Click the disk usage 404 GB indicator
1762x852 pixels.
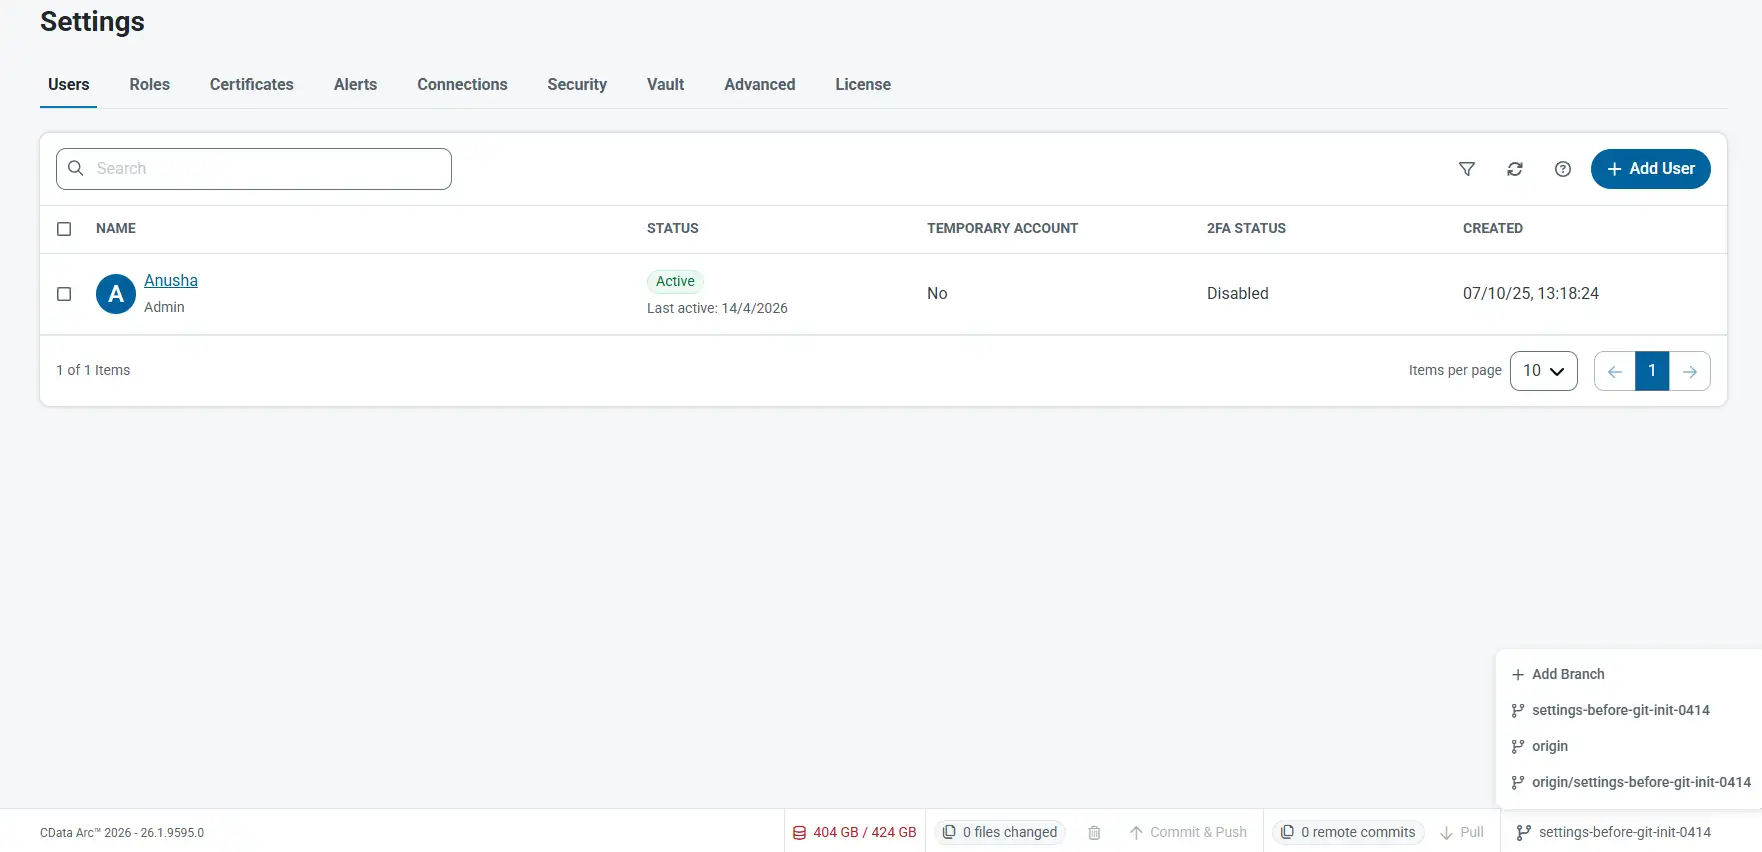coord(855,832)
